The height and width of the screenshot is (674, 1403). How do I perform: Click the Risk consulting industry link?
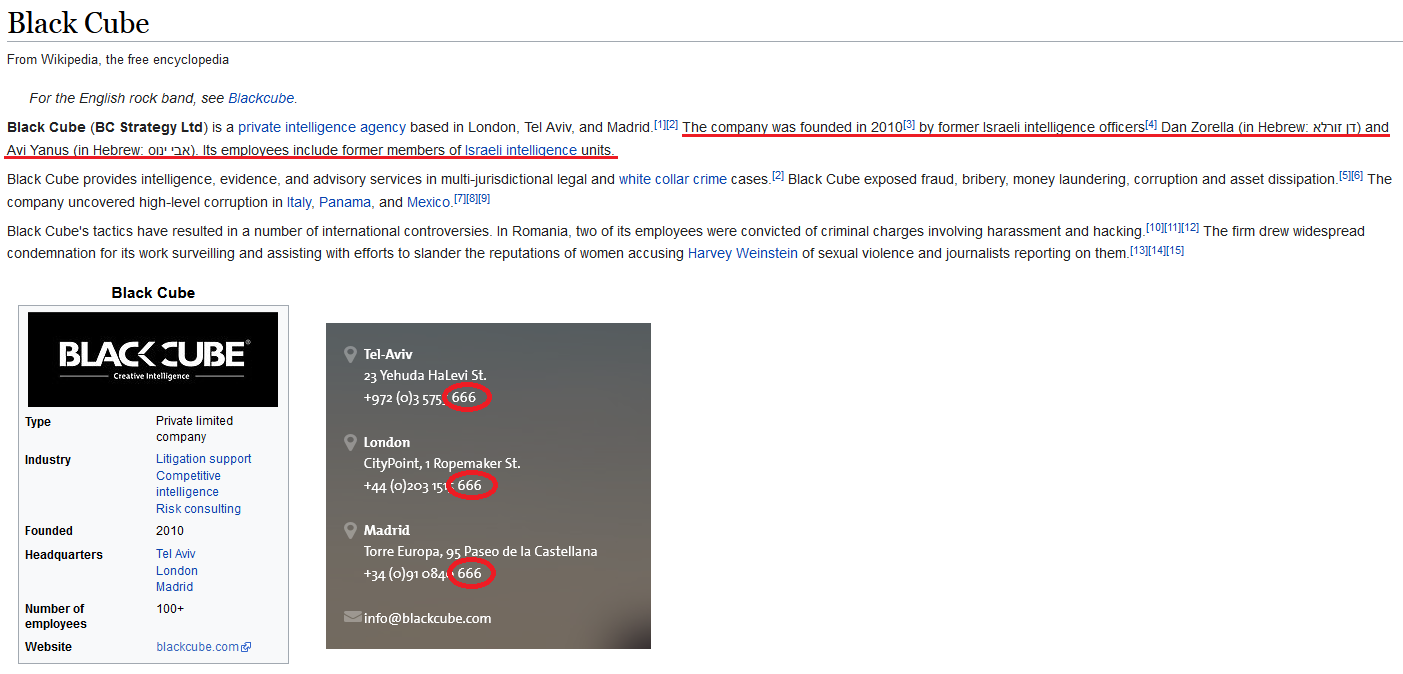(x=198, y=509)
